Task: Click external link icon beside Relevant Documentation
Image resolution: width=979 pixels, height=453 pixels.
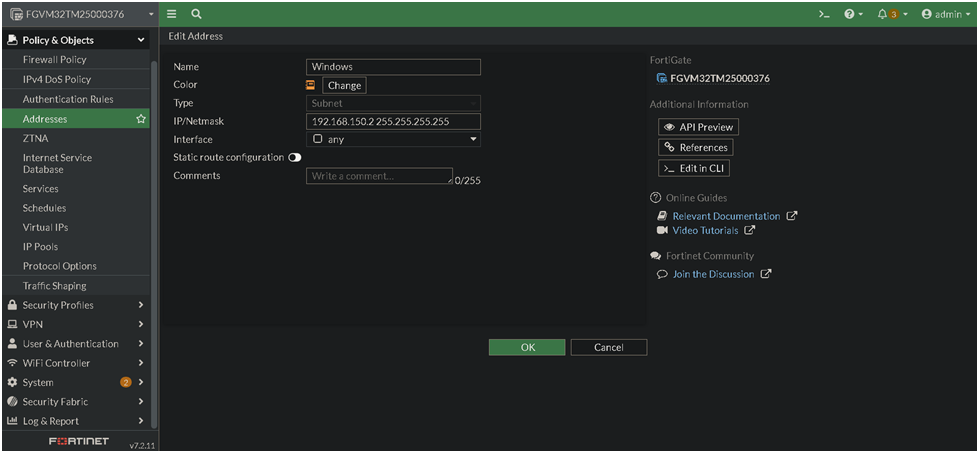Action: coord(792,216)
